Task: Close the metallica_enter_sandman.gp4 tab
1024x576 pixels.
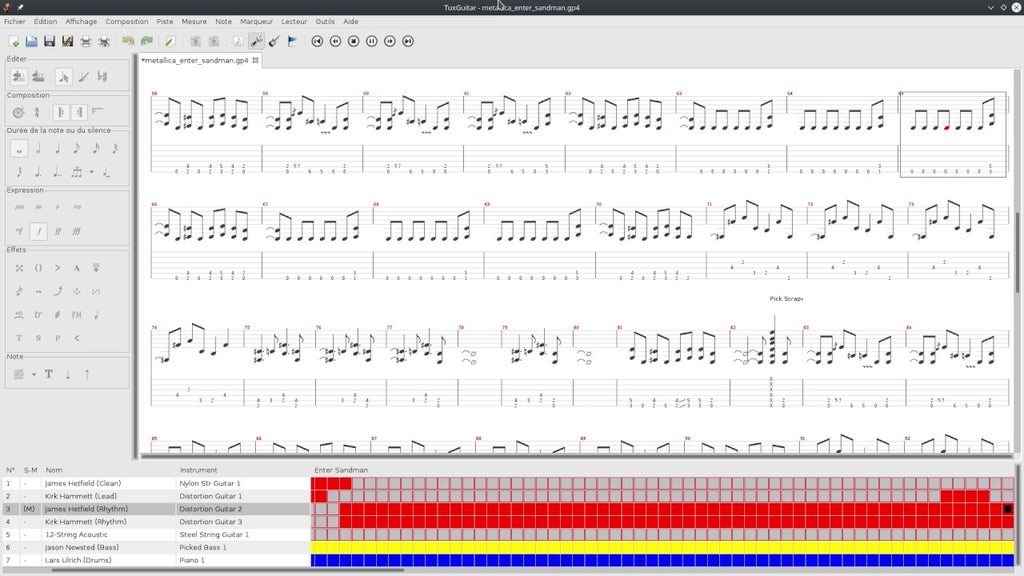Action: pyautogui.click(x=255, y=60)
